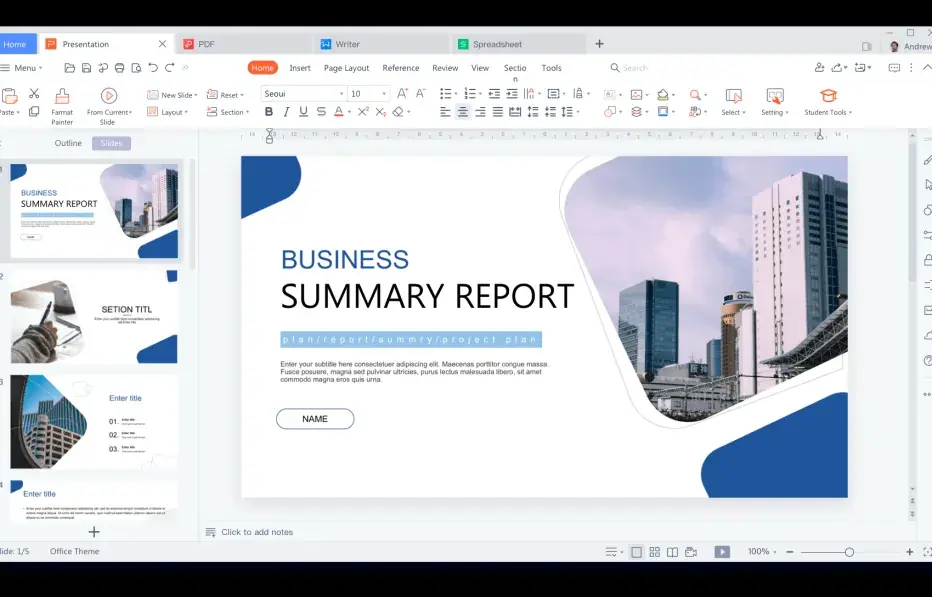
Task: Open the main Menu button
Action: (x=21, y=68)
